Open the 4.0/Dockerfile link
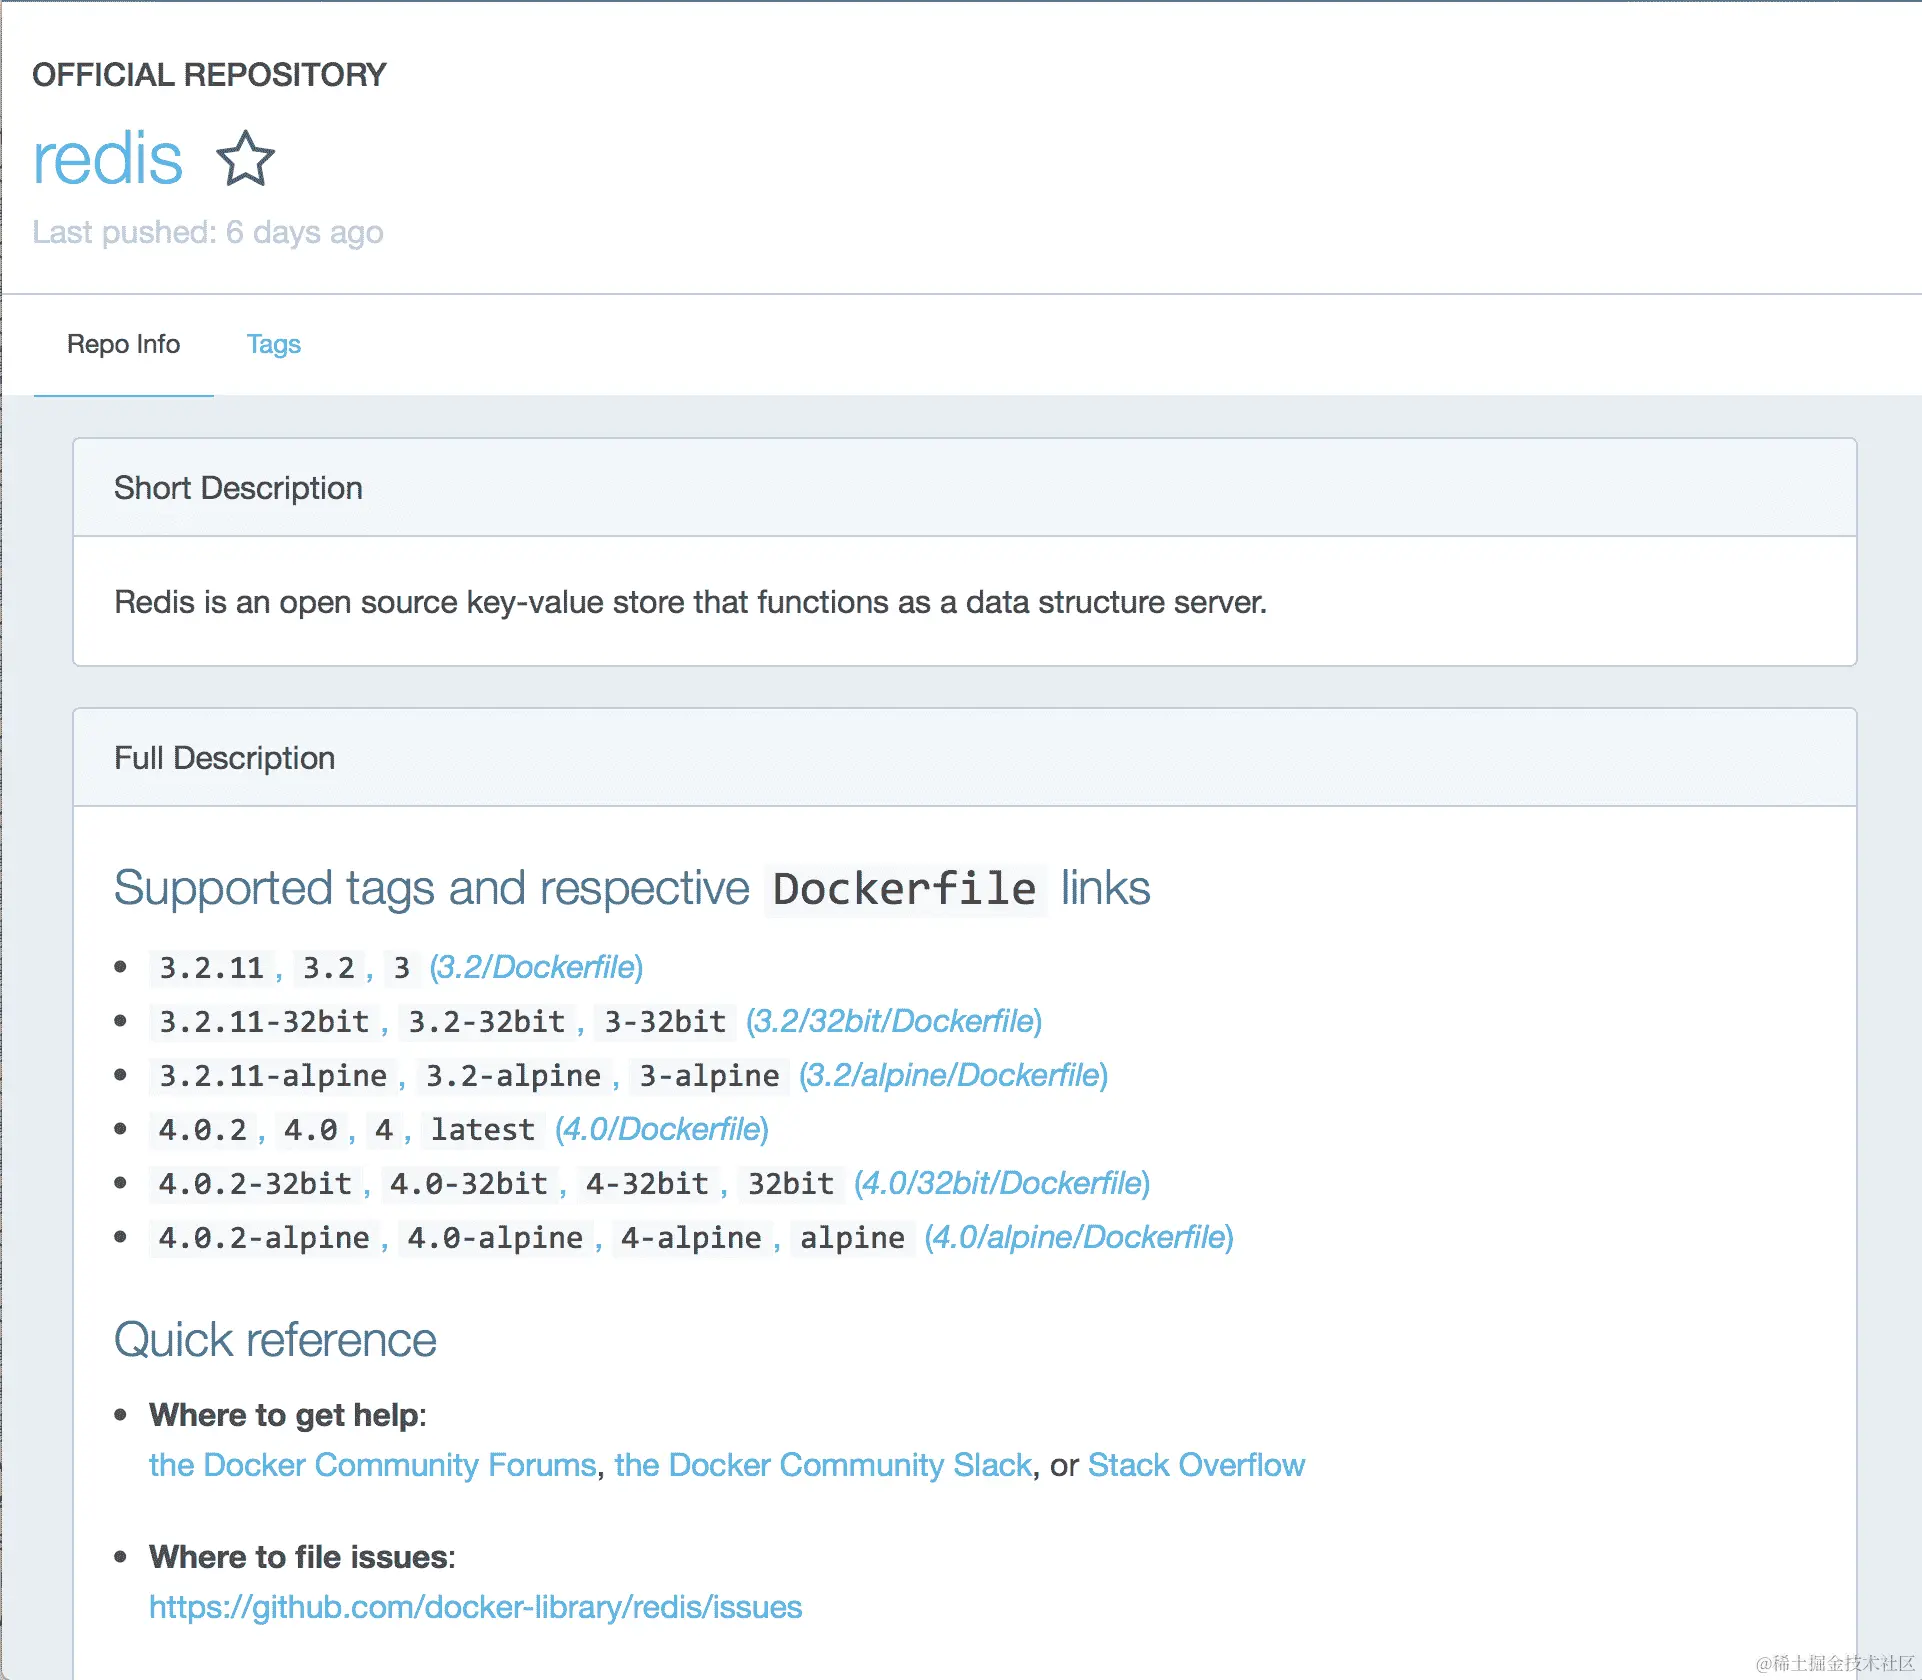This screenshot has height=1680, width=1922. tap(662, 1129)
